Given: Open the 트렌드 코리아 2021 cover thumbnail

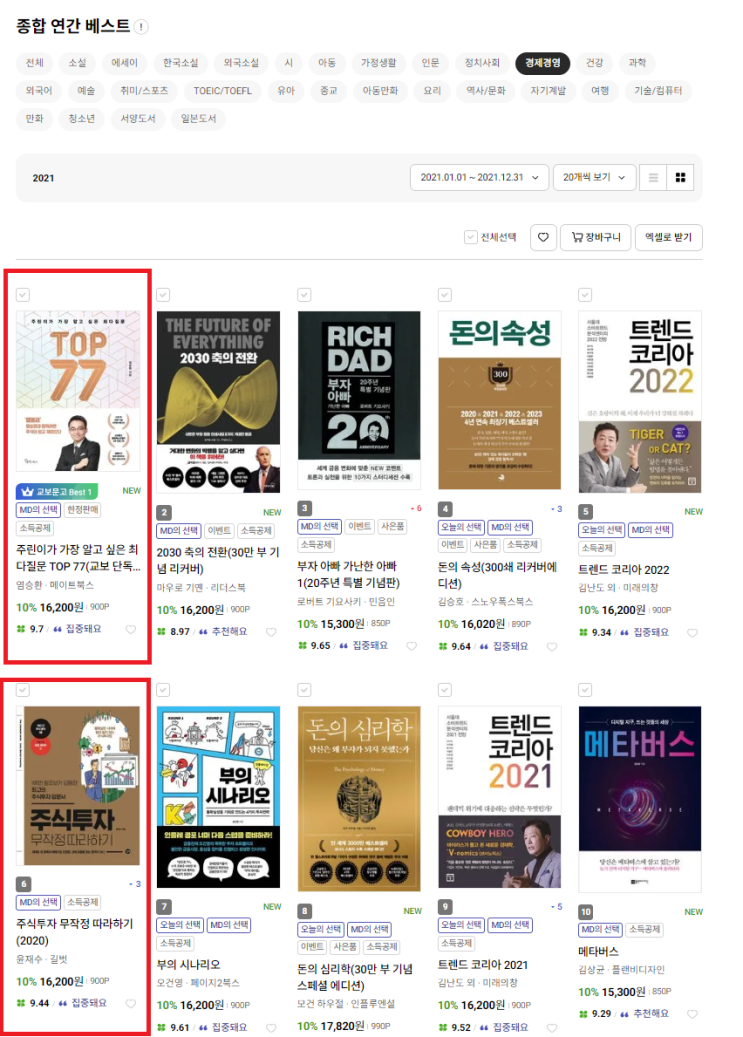Looking at the screenshot, I should [x=500, y=797].
